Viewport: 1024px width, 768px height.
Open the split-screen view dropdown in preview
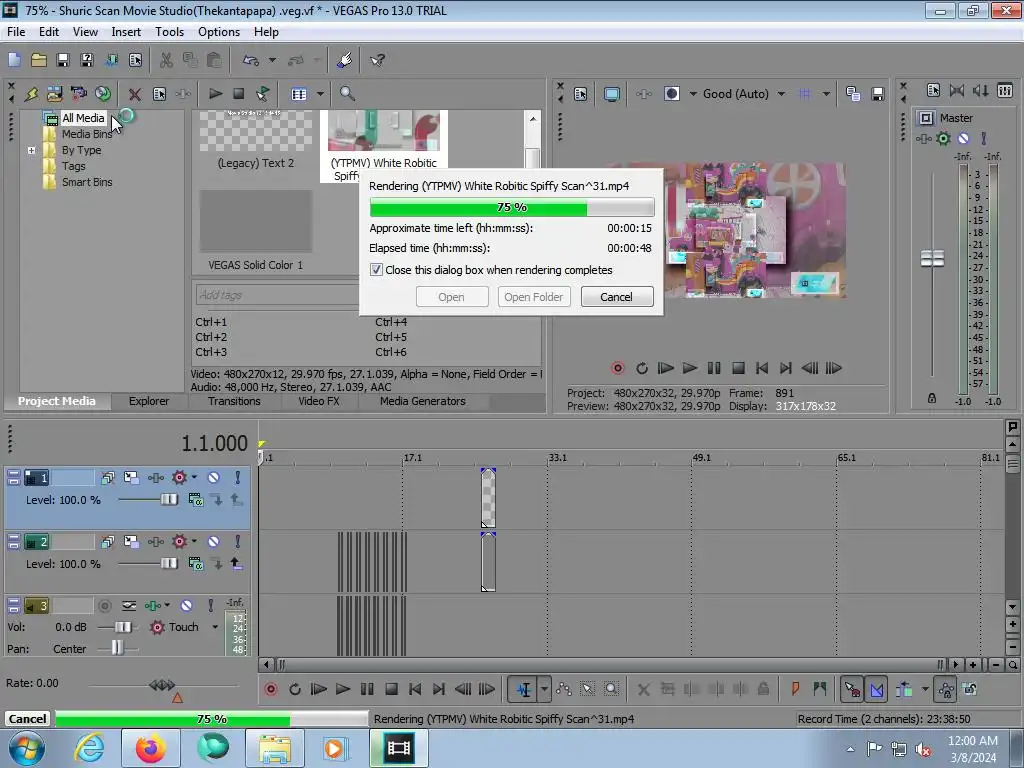click(x=693, y=94)
